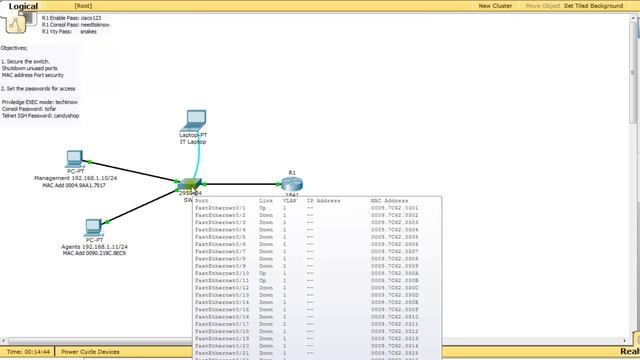Click Power Cycle Devices

(90, 351)
